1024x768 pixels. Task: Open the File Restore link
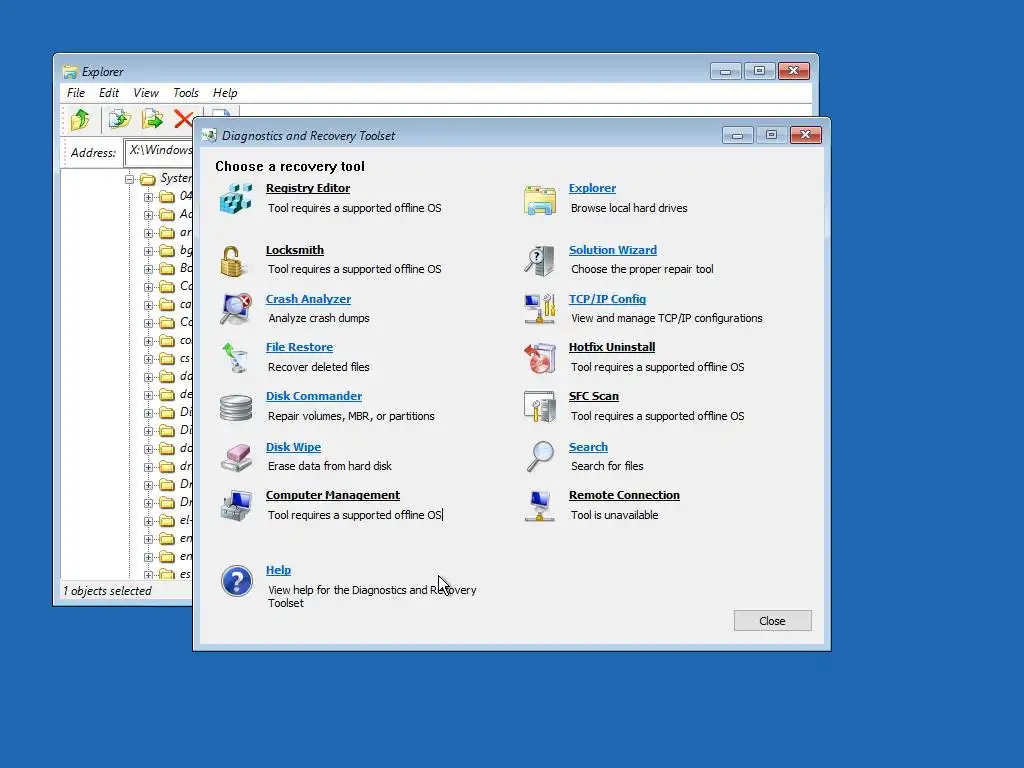pyautogui.click(x=299, y=347)
